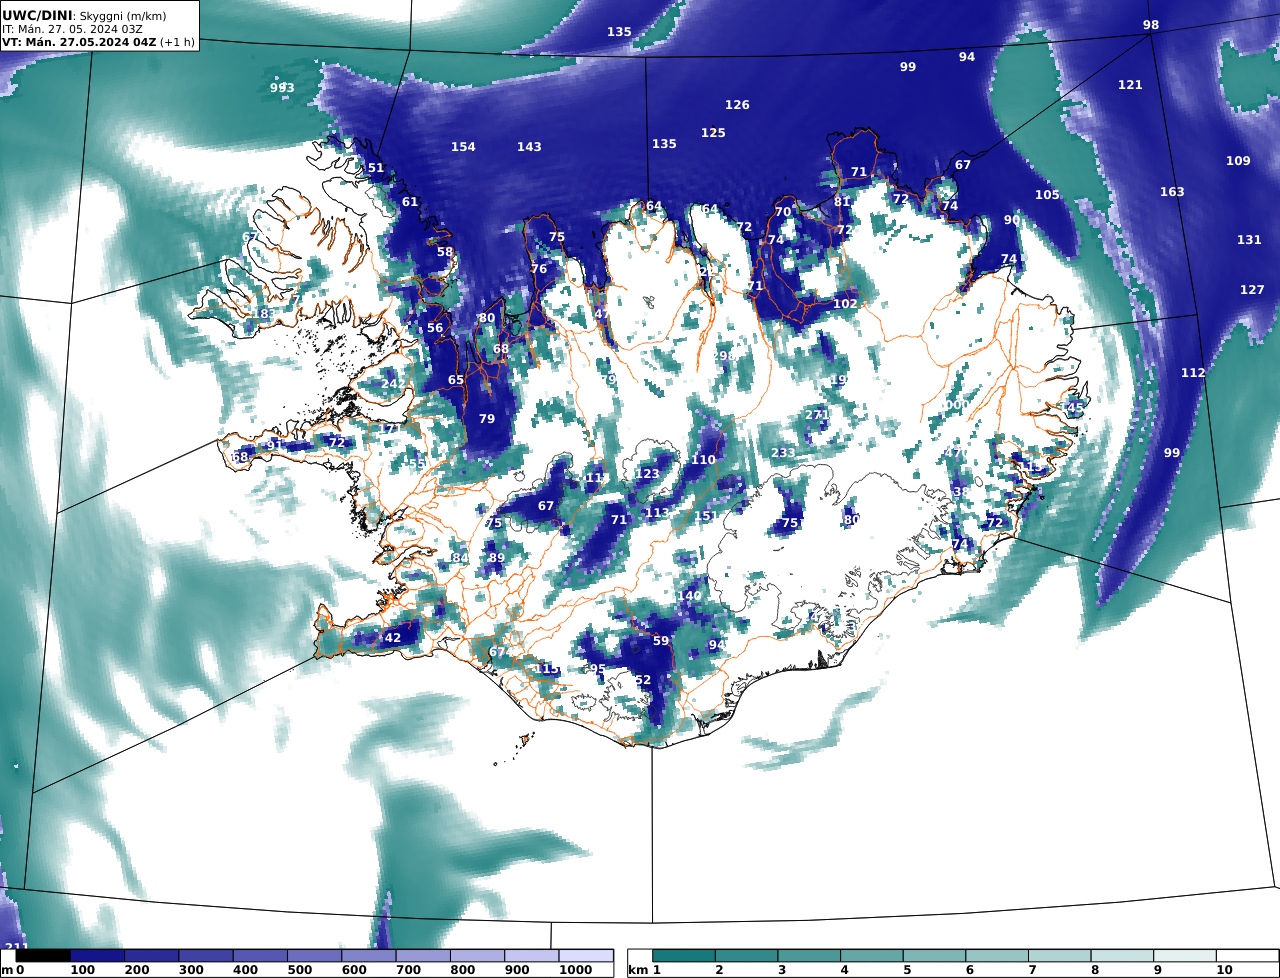
Task: Click the value 115
Action: 548,669
